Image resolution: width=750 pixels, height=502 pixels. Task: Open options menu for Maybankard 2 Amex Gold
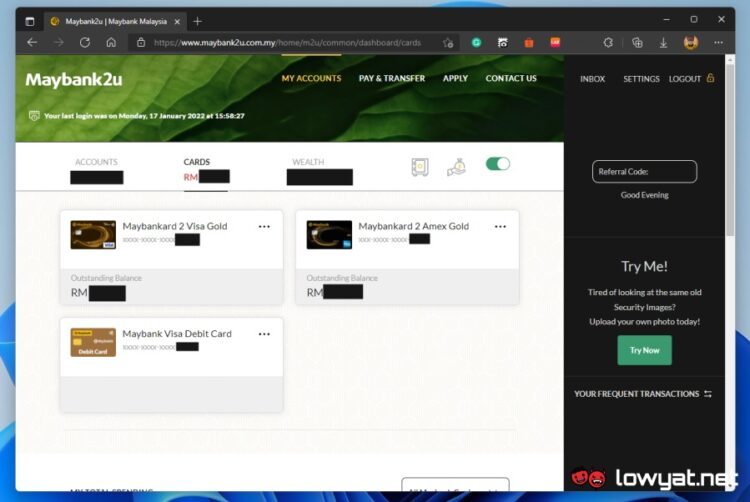point(500,227)
